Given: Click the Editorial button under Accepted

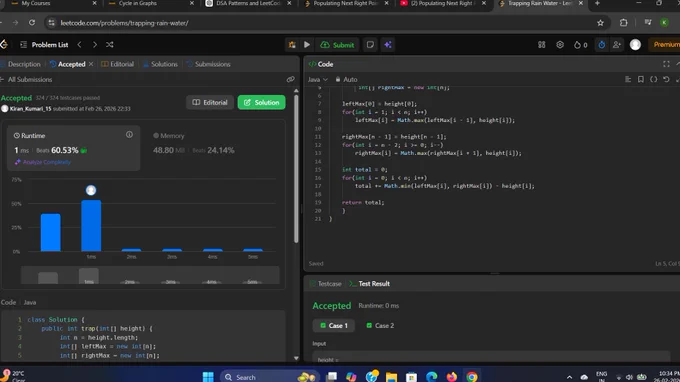Looking at the screenshot, I should 210,102.
